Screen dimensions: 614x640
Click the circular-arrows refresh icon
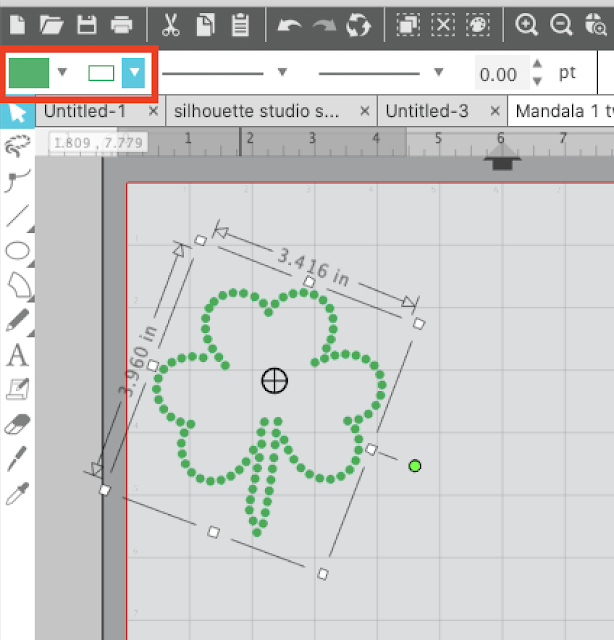pos(358,25)
